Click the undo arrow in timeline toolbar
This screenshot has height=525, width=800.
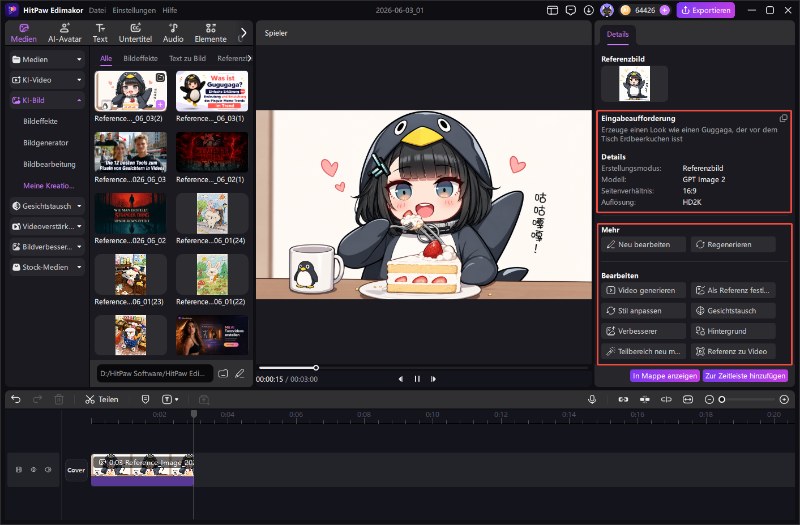tap(16, 399)
